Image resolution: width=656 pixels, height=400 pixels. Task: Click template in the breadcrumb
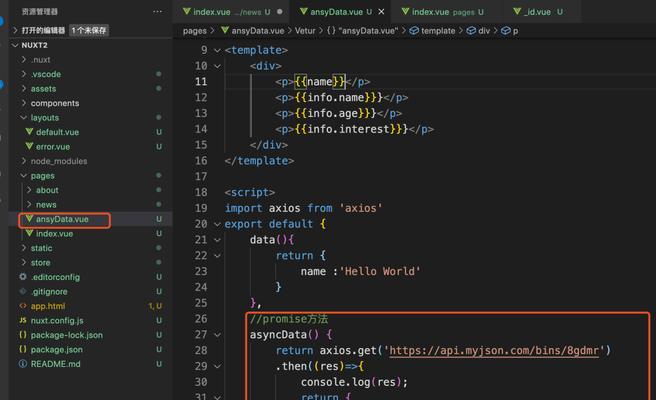click(x=438, y=31)
